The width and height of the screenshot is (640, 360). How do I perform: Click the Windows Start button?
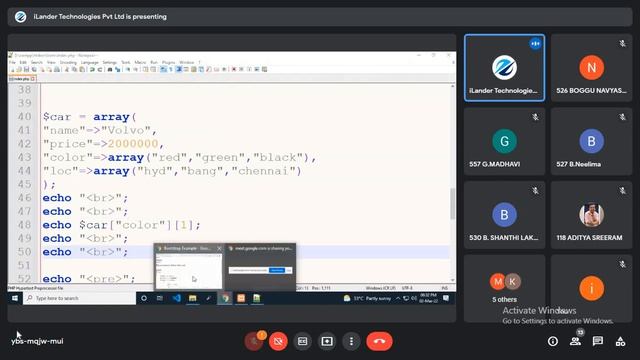15,298
